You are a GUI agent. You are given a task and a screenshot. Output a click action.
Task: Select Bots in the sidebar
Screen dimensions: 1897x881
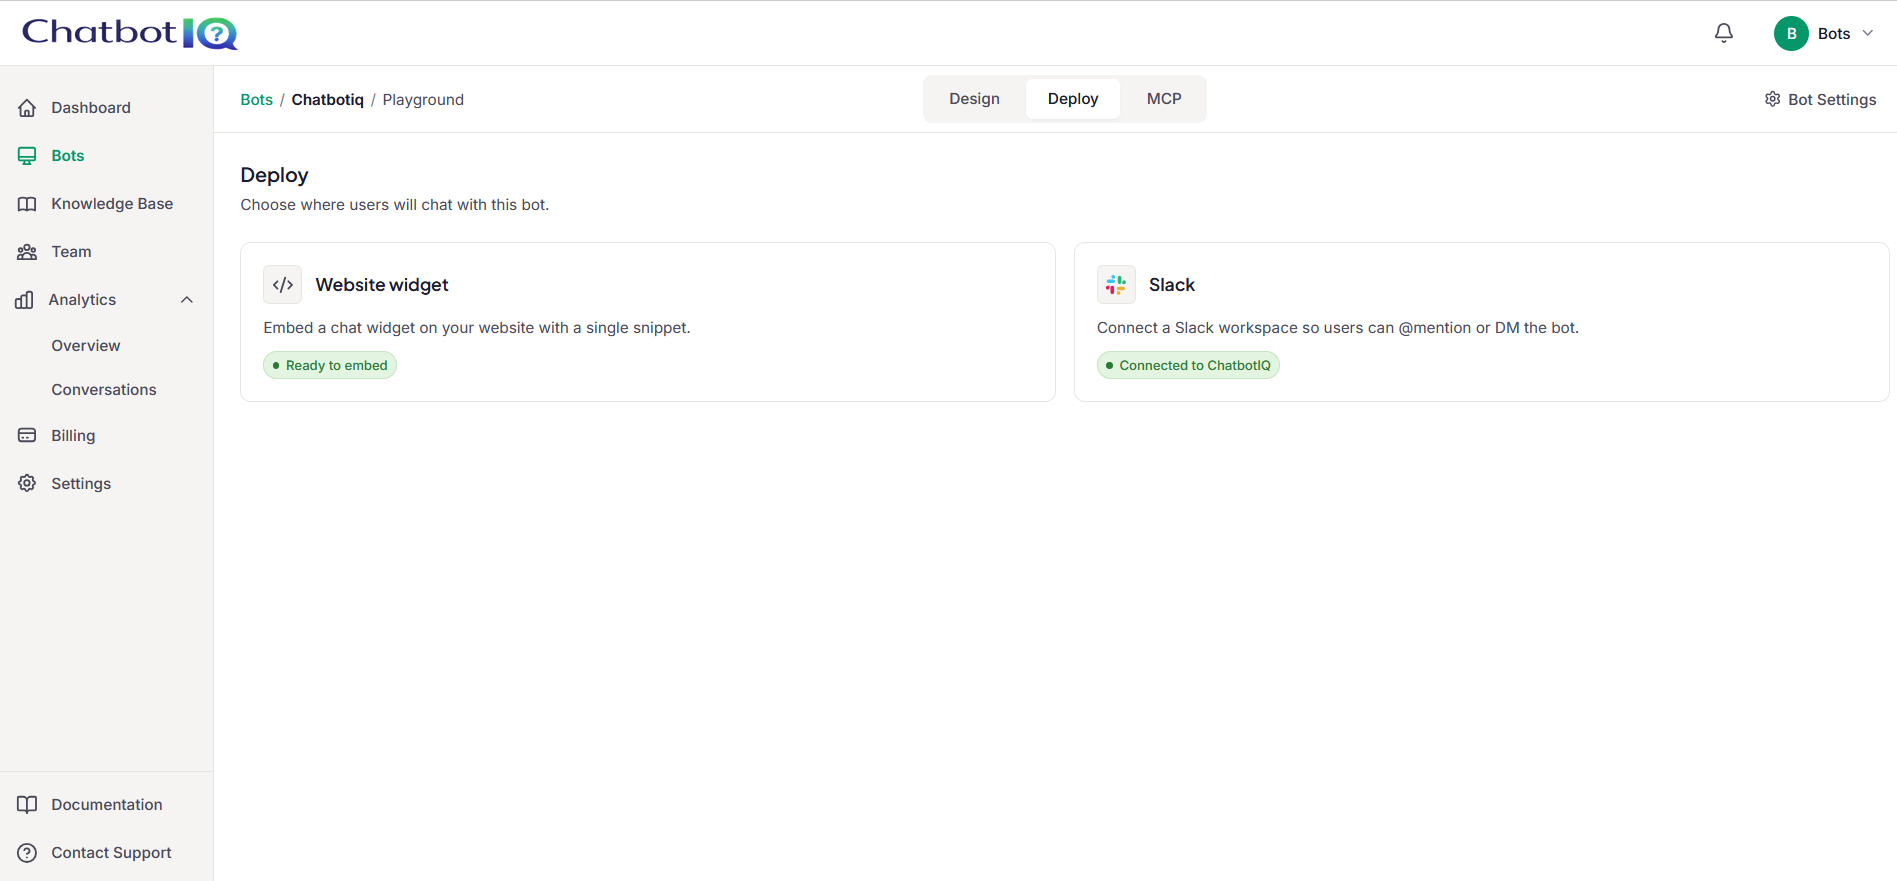click(x=68, y=156)
